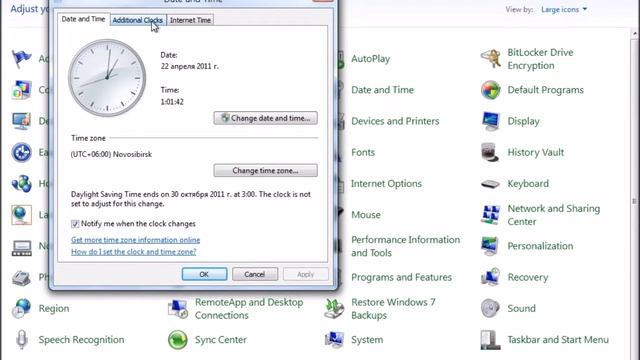Click the telephone icon in the left column
Image resolution: width=640 pixels, height=360 pixels.
(22, 278)
